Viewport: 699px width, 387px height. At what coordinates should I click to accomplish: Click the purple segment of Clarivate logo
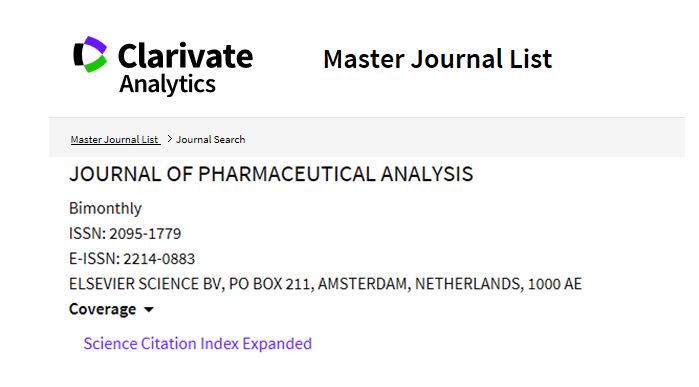pos(95,45)
